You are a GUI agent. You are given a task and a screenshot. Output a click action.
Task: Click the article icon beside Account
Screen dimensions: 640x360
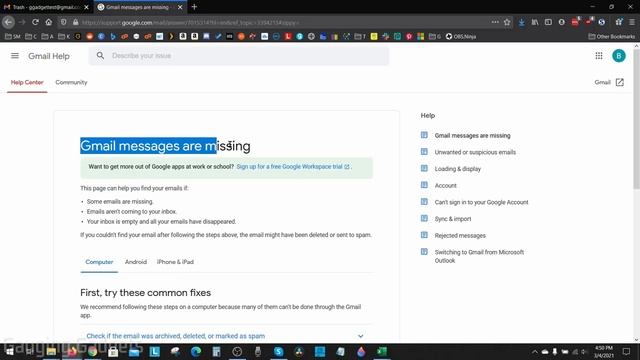(x=424, y=185)
